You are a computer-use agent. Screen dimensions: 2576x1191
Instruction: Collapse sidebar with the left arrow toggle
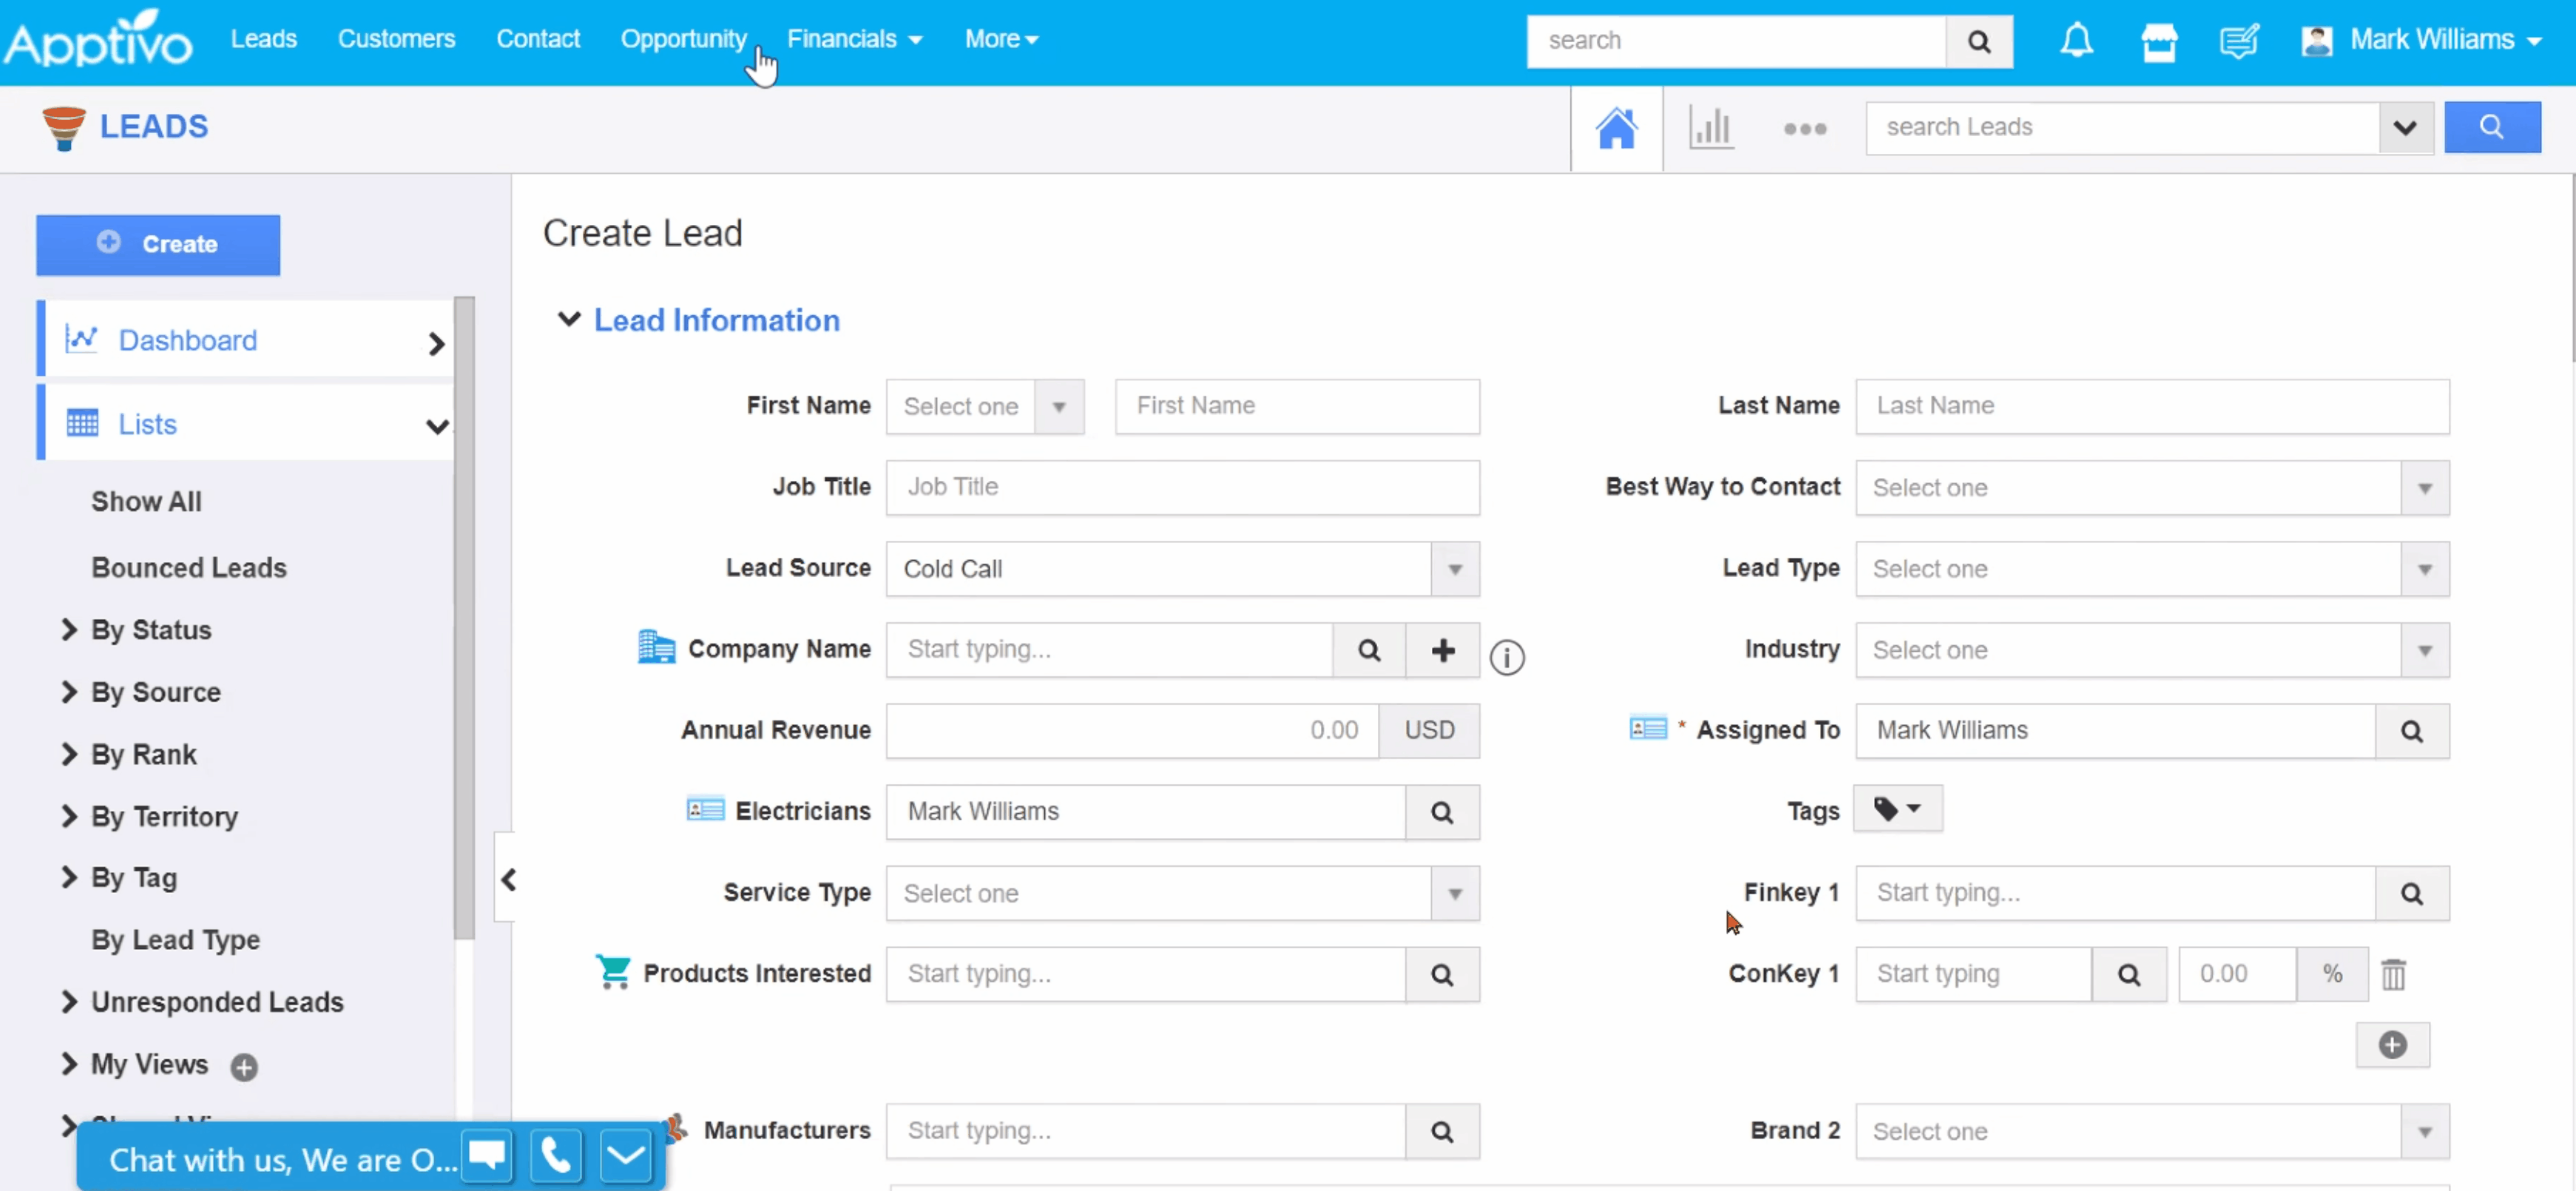[x=508, y=879]
